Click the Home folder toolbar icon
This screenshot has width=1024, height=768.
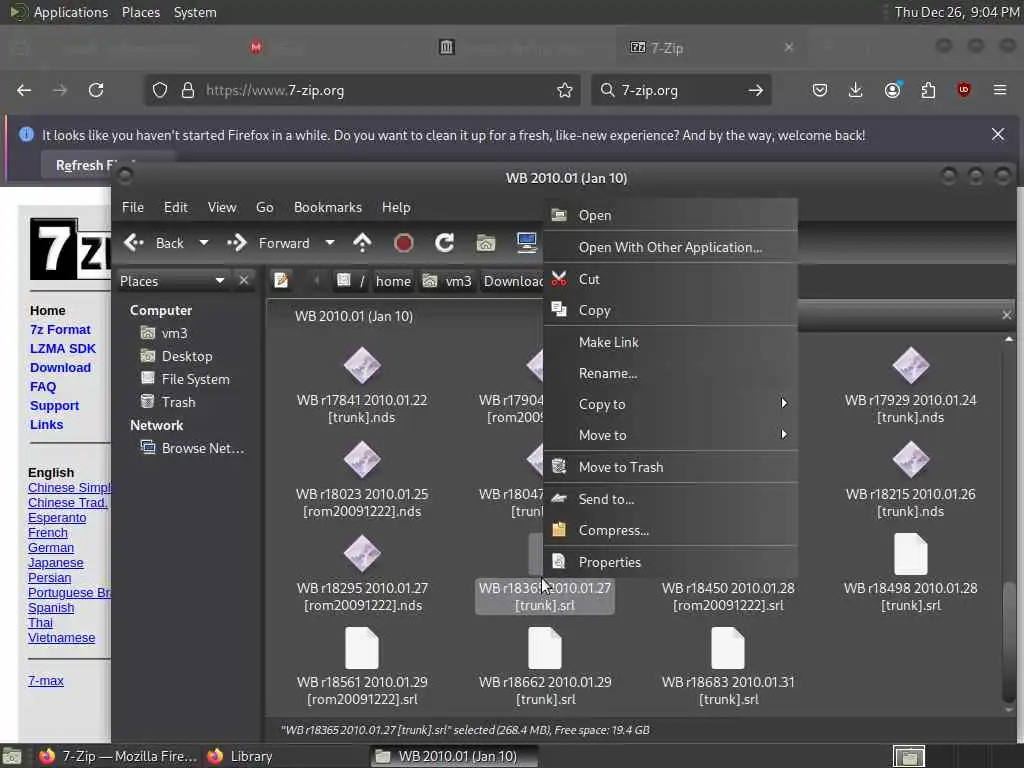(485, 243)
